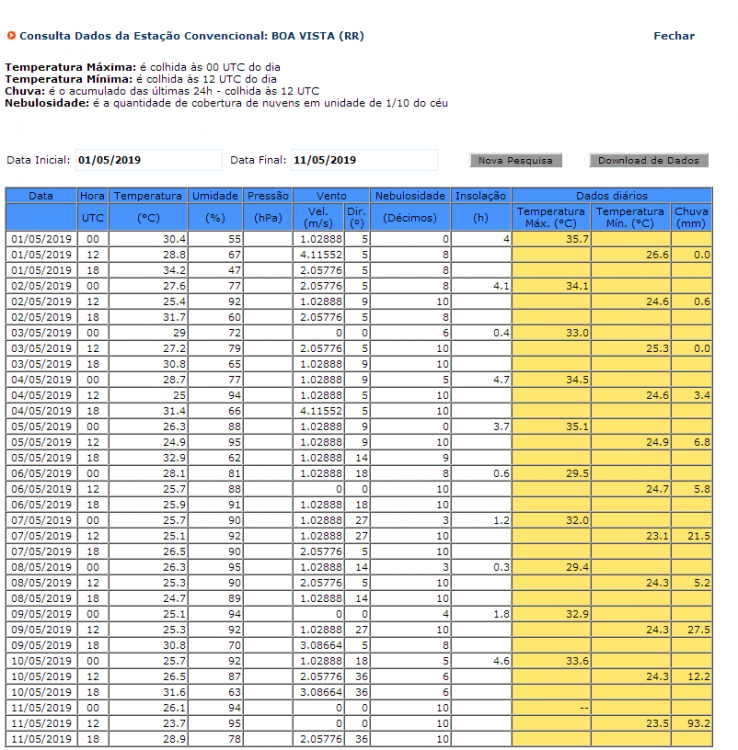Select the Umidade column header

click(x=216, y=196)
